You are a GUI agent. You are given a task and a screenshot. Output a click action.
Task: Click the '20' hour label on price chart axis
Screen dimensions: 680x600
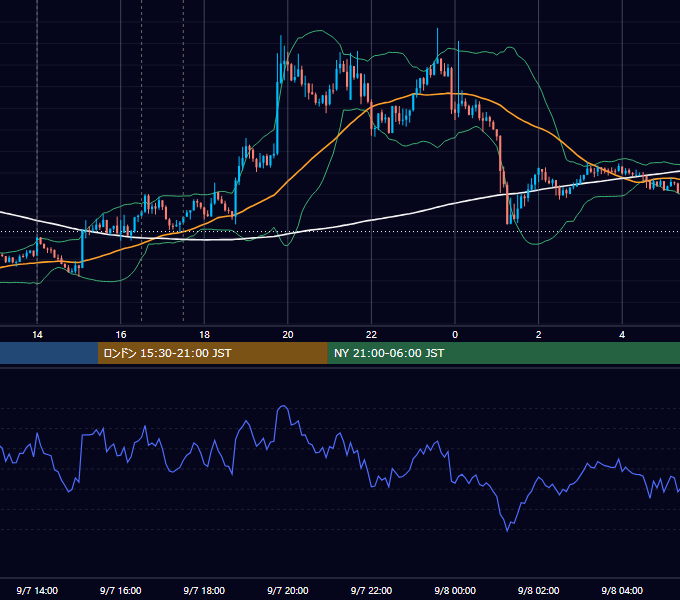(x=288, y=335)
